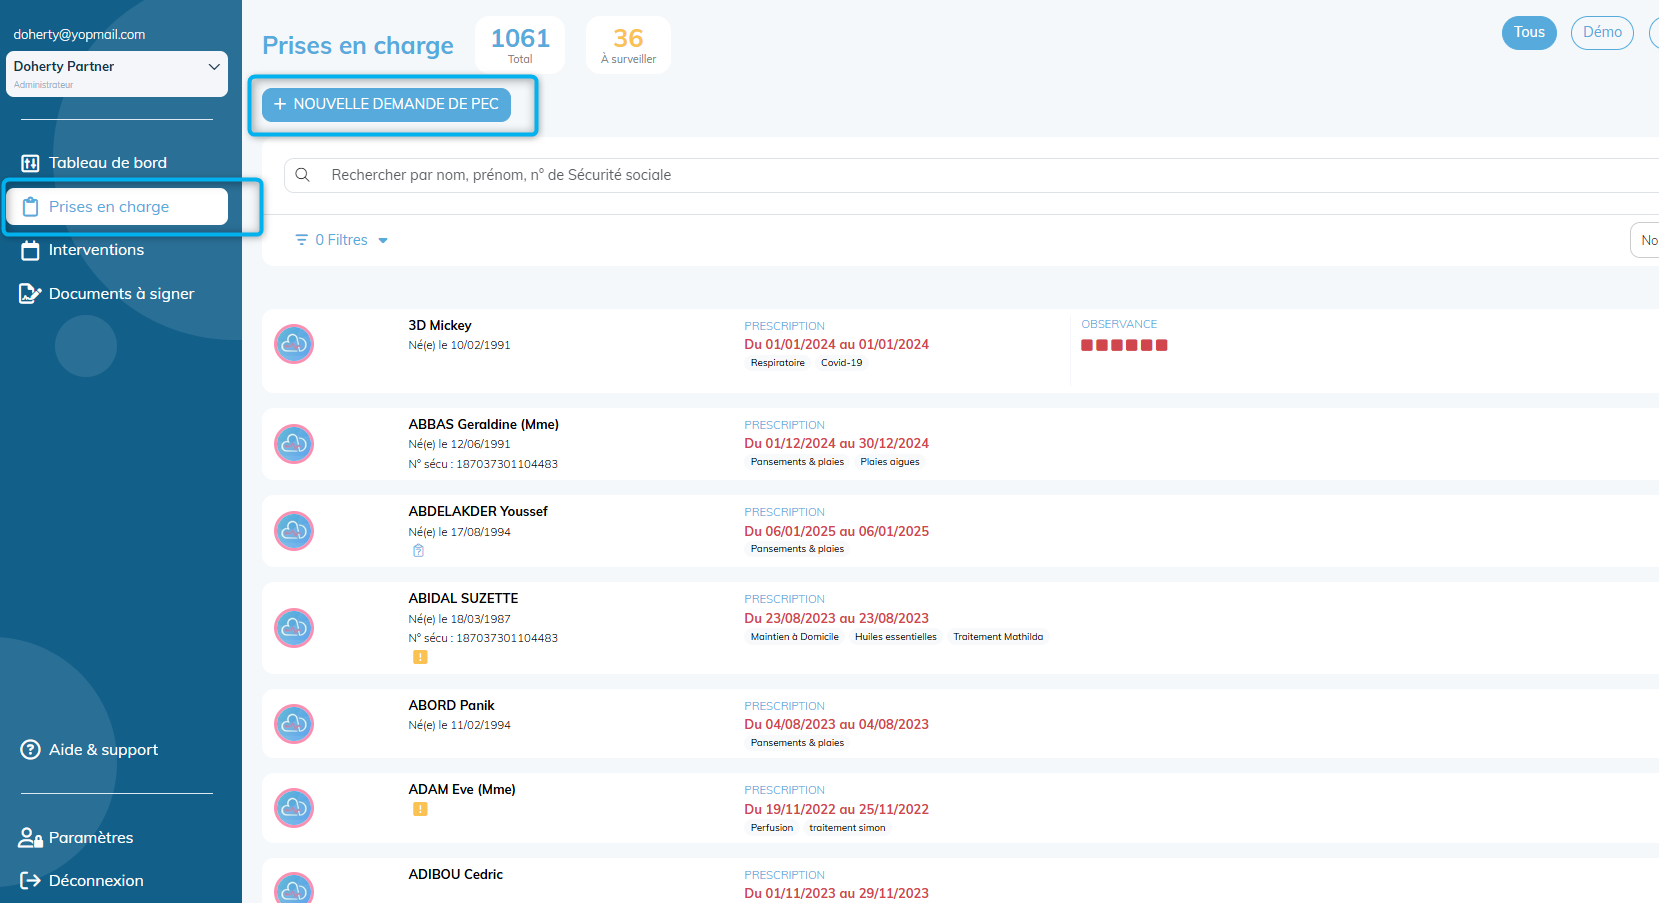Select the Déconnexion logout icon
Screen dimensions: 1659x903
[30, 881]
